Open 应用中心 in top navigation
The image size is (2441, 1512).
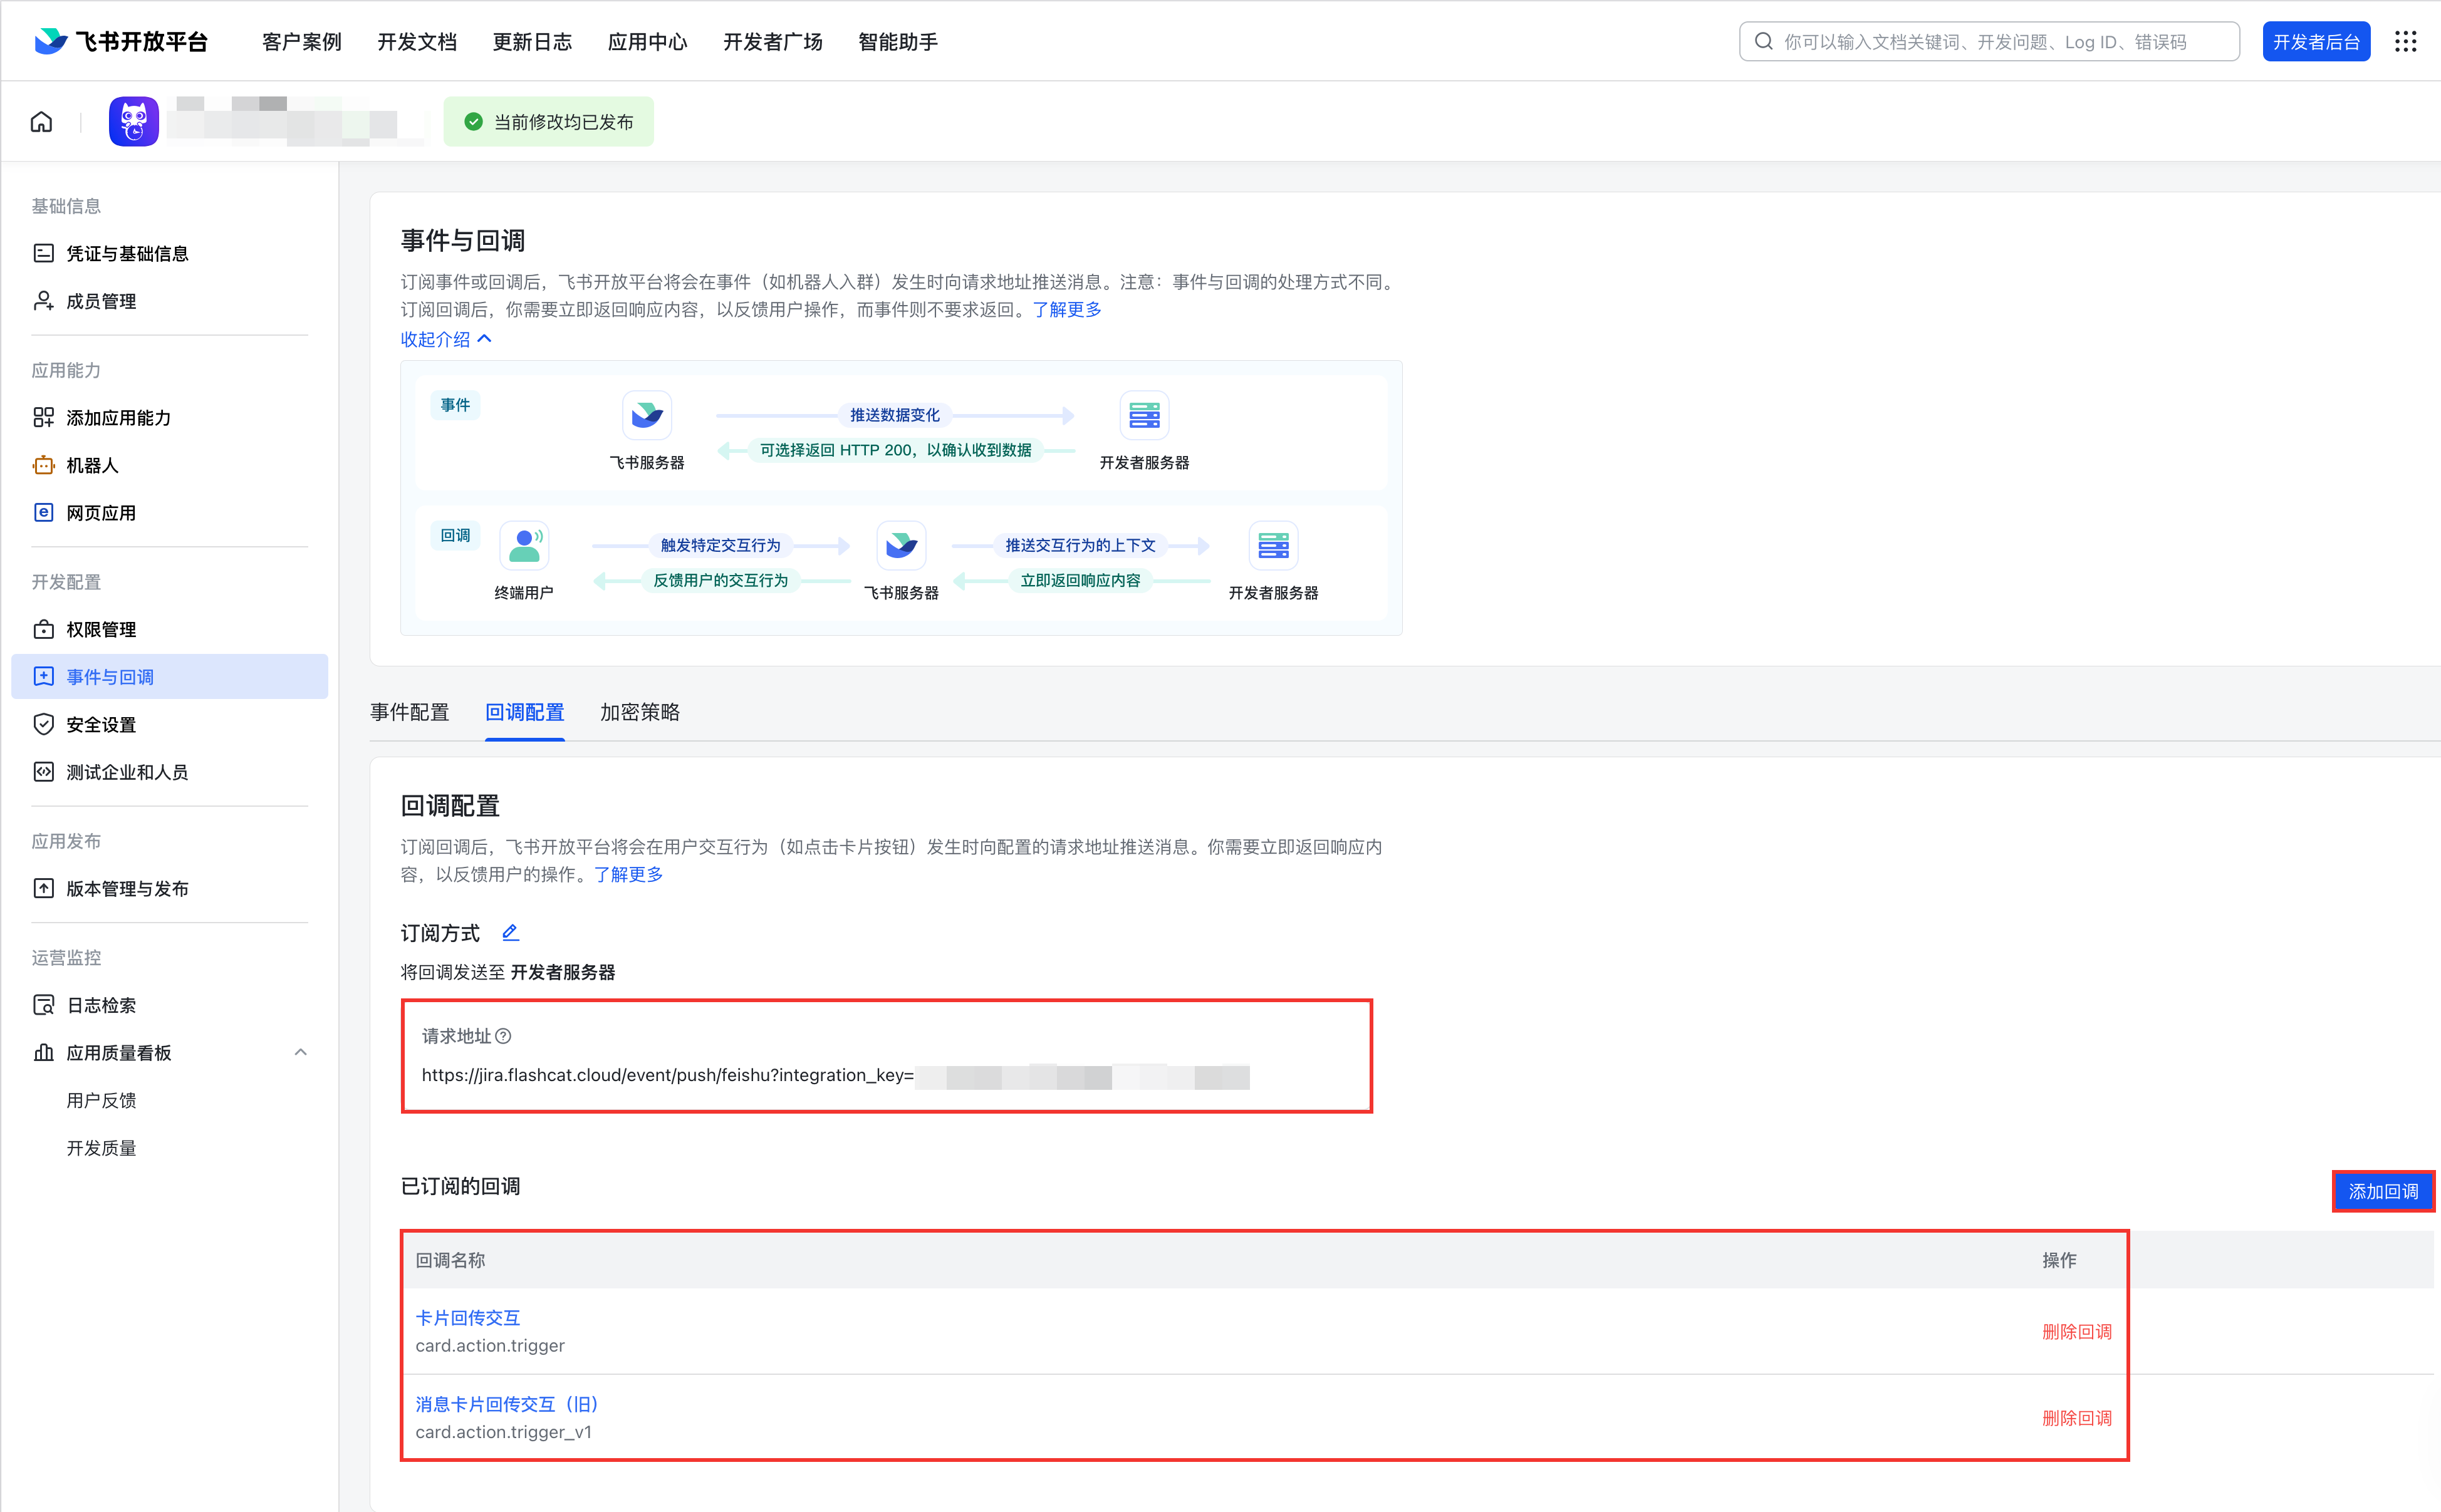point(648,42)
